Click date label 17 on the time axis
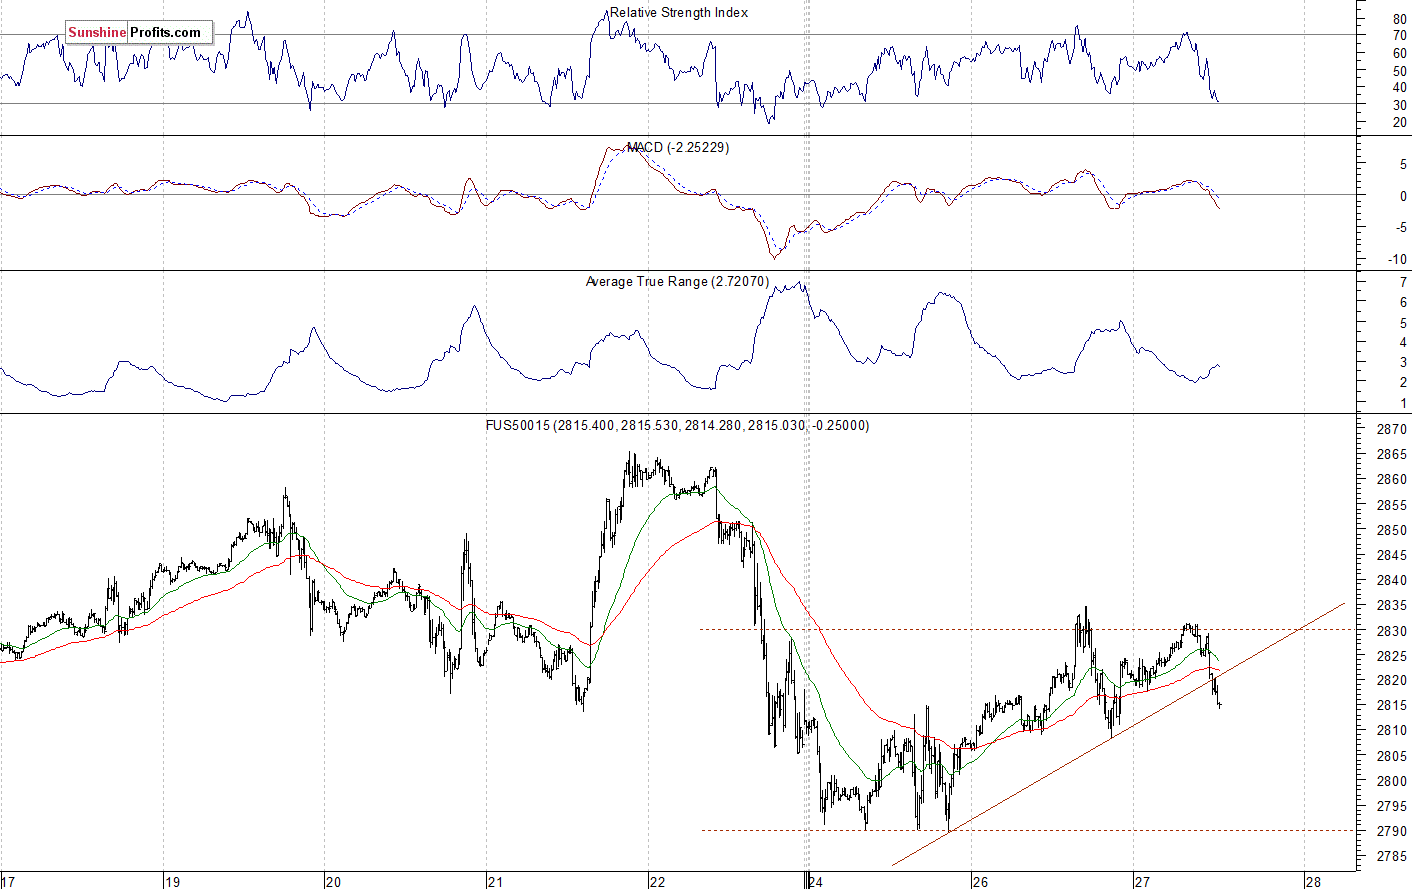1412x889 pixels. click(x=10, y=882)
